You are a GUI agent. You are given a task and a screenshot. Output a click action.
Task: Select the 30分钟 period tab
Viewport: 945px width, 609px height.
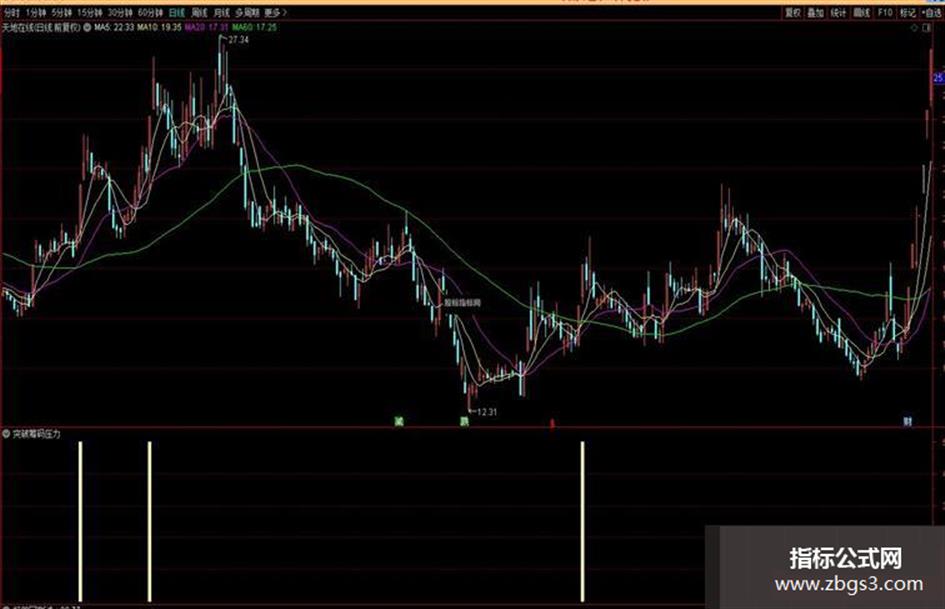[x=120, y=13]
